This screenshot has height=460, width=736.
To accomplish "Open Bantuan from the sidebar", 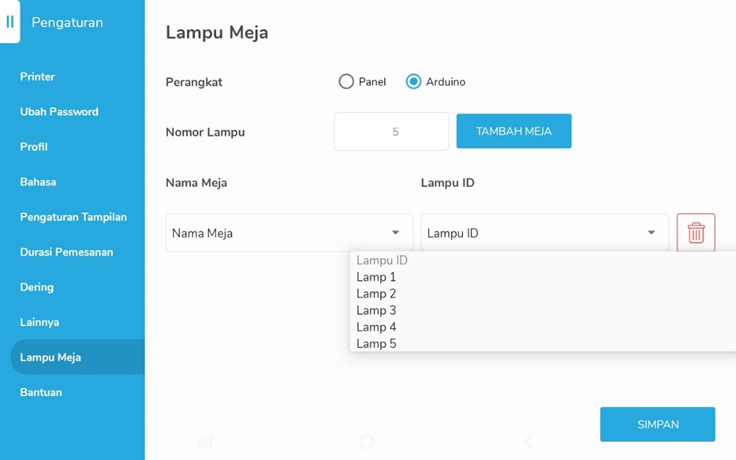I will [x=41, y=392].
